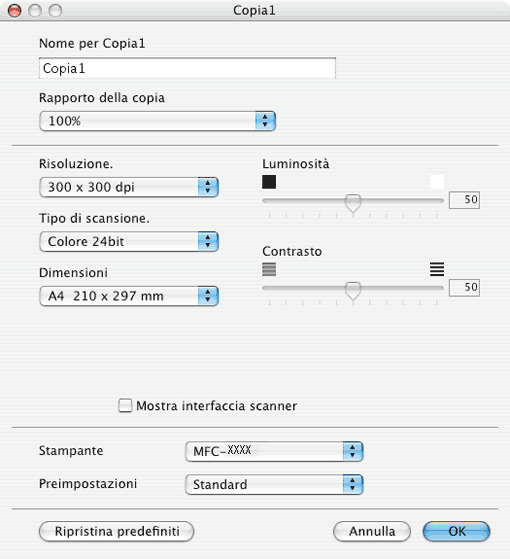Confirm settings with the OK button
510x559 pixels.
(x=457, y=531)
